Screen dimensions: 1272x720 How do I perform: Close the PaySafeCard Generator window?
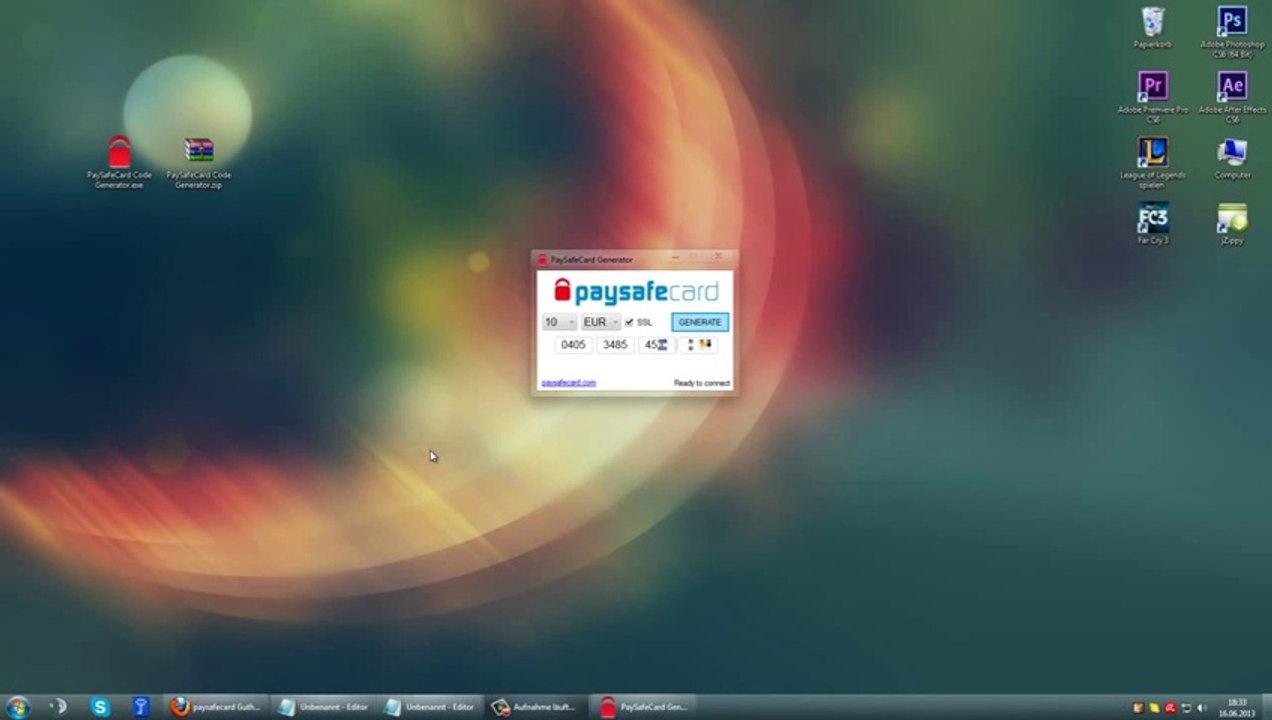(718, 257)
